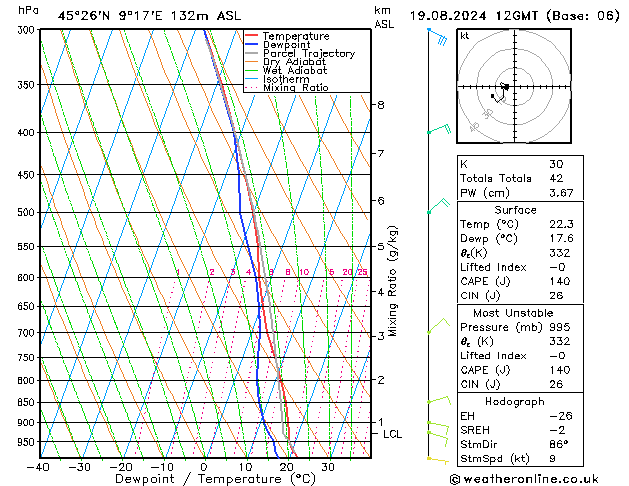This screenshot has width=629, height=486.
Task: Click the 'LCL' level marker label
Action: point(392,434)
